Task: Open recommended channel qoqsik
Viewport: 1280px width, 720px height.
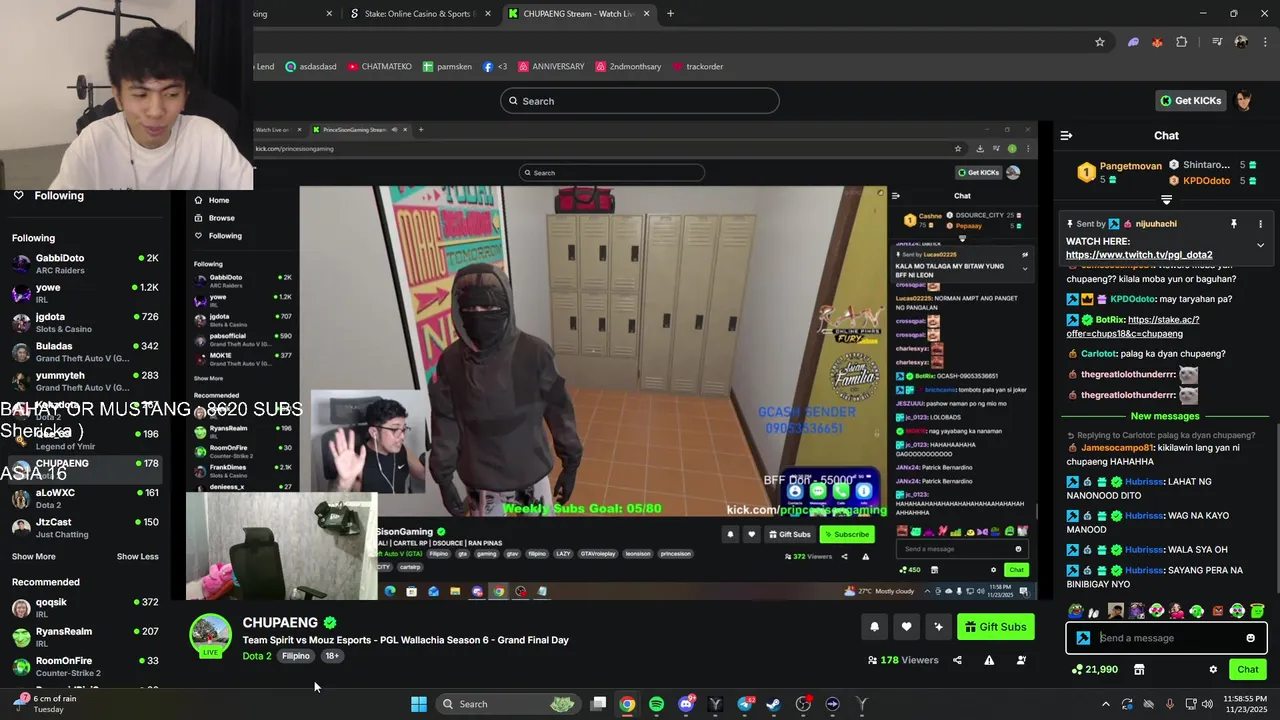Action: [85, 608]
